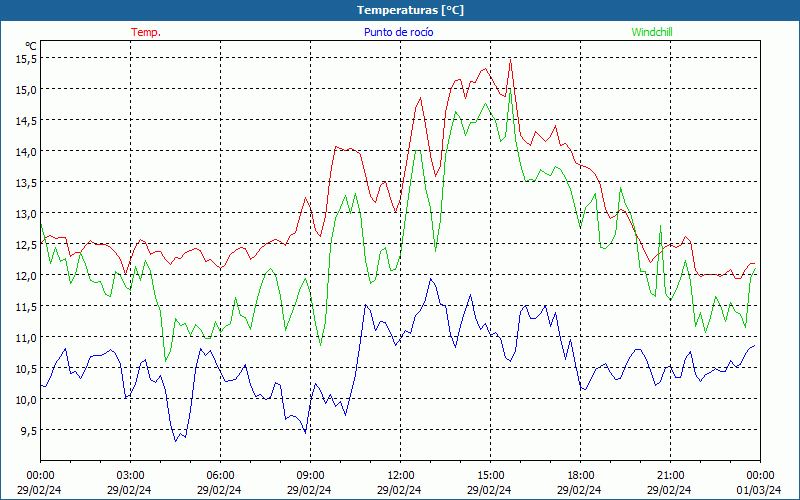Image resolution: width=800 pixels, height=500 pixels.
Task: Click the 11,5 y-axis value
Action: (x=27, y=307)
